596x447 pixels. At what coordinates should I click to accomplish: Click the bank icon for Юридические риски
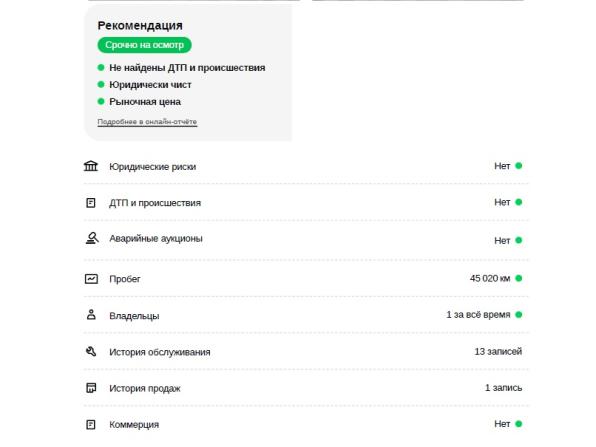point(91,166)
